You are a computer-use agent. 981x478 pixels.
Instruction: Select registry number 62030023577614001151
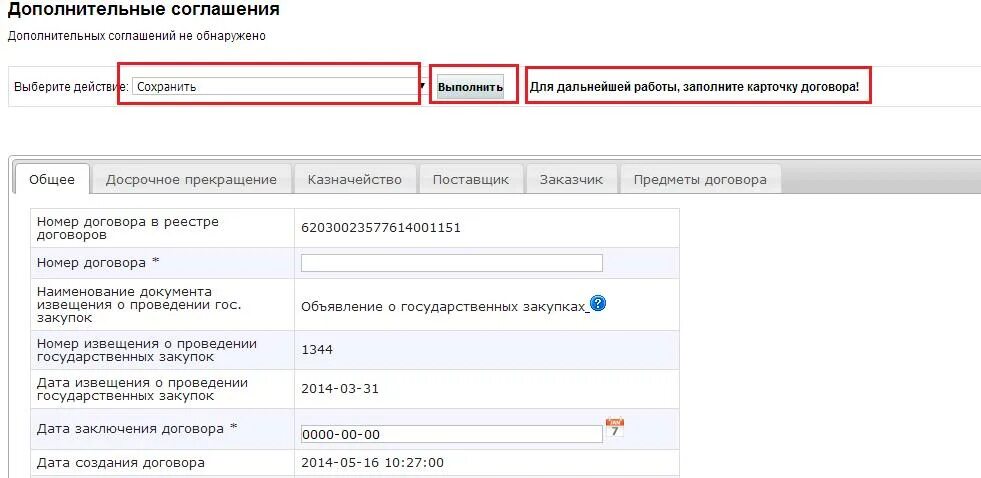coord(381,228)
